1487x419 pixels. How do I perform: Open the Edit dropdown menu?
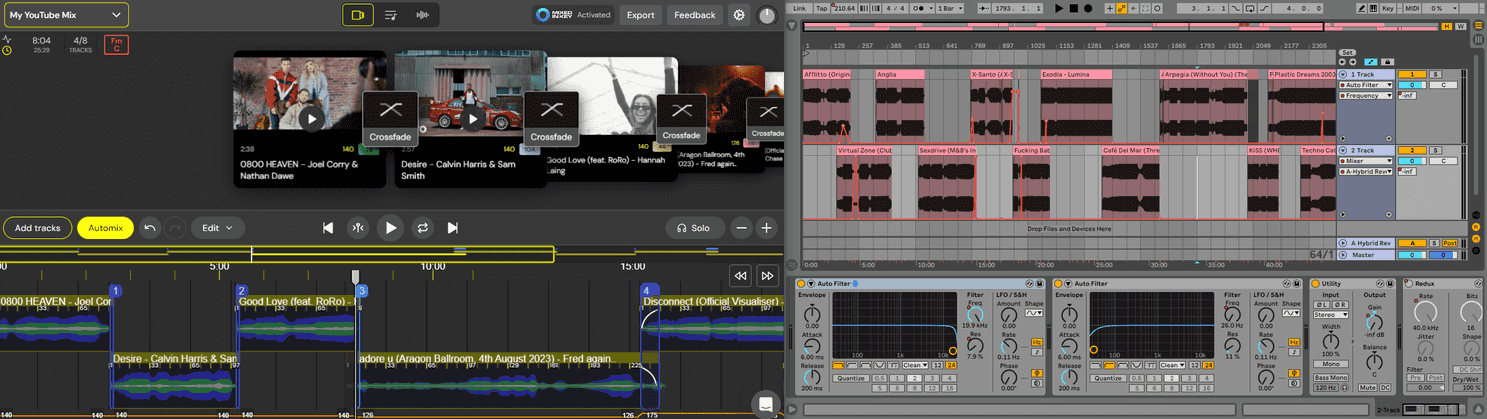pyautogui.click(x=217, y=228)
